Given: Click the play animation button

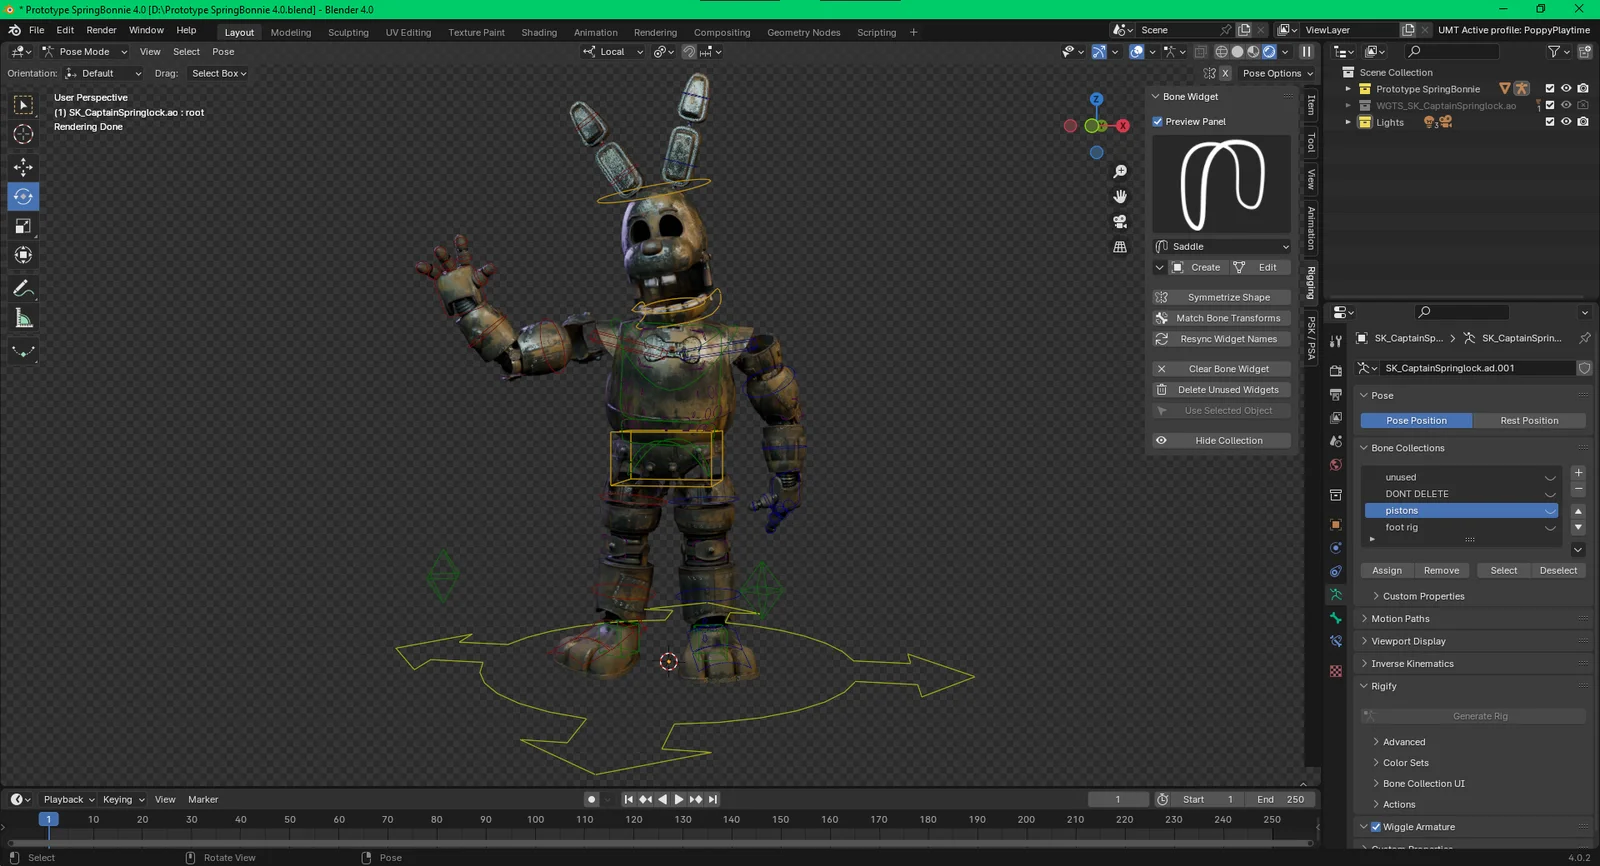Looking at the screenshot, I should click(679, 799).
